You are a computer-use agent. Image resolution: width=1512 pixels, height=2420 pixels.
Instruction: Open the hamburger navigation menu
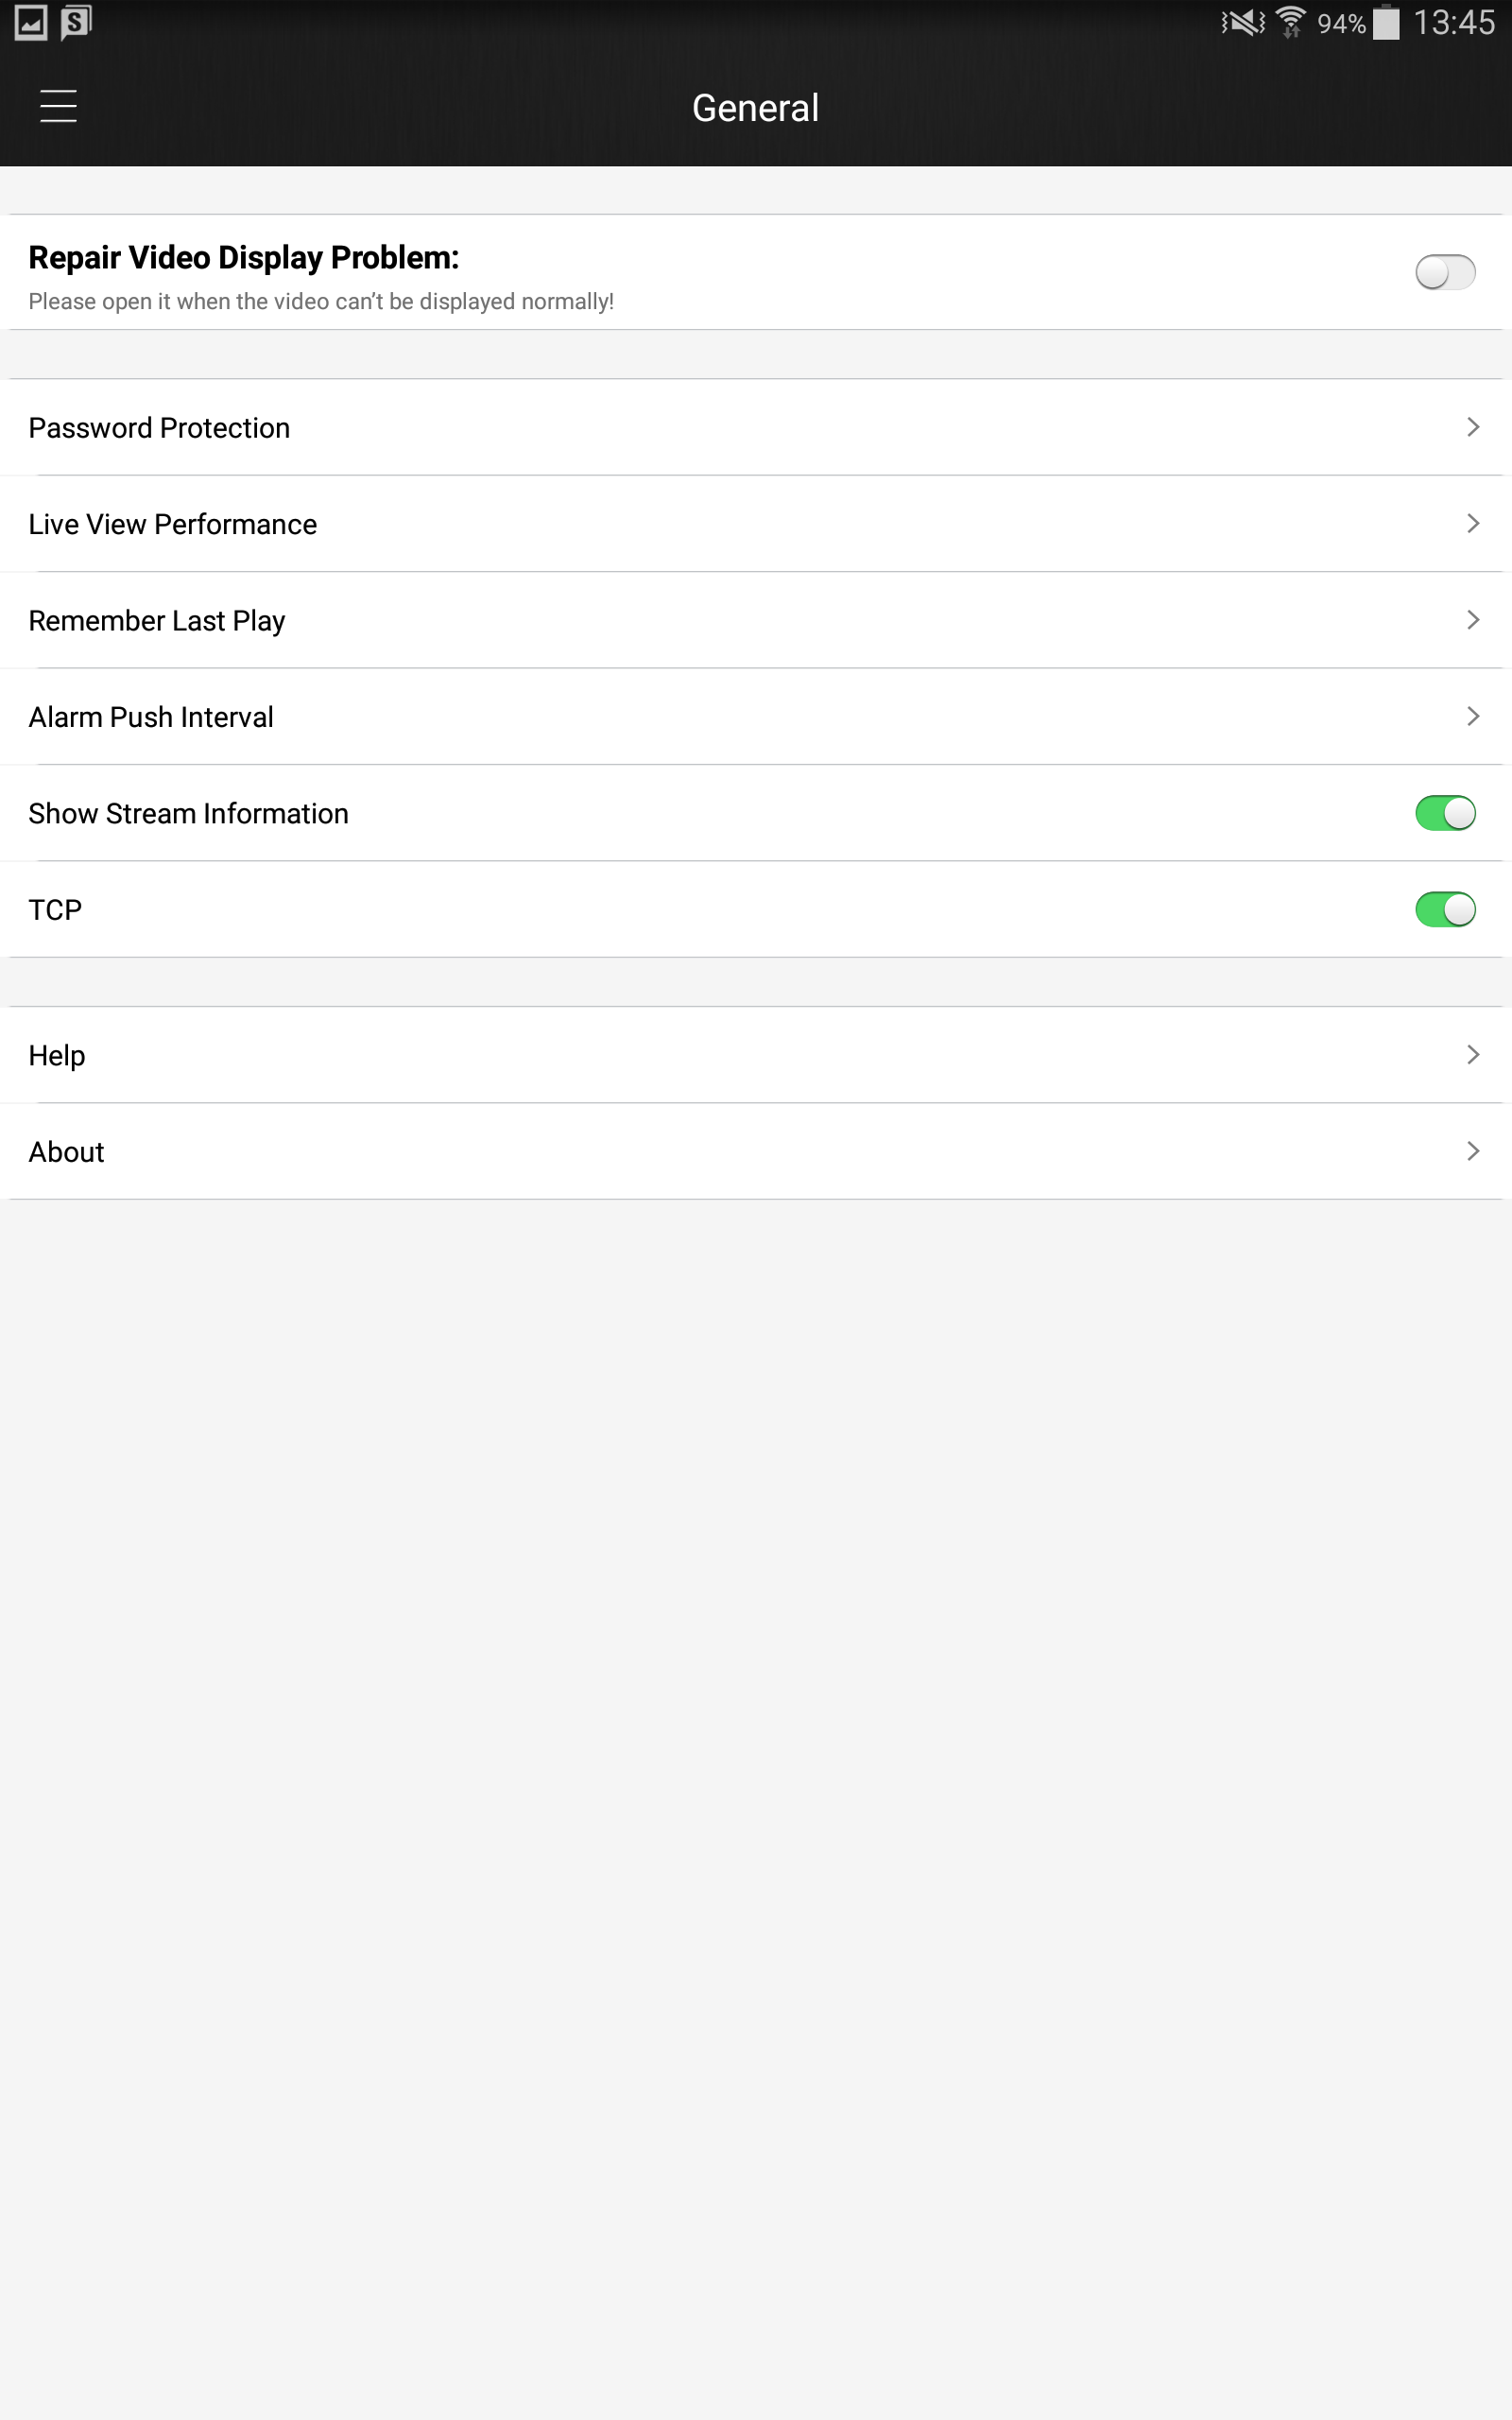pyautogui.click(x=58, y=106)
